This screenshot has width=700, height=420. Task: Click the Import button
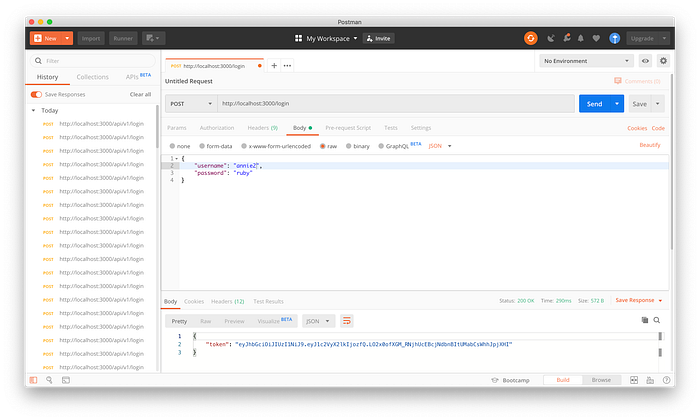coord(91,38)
